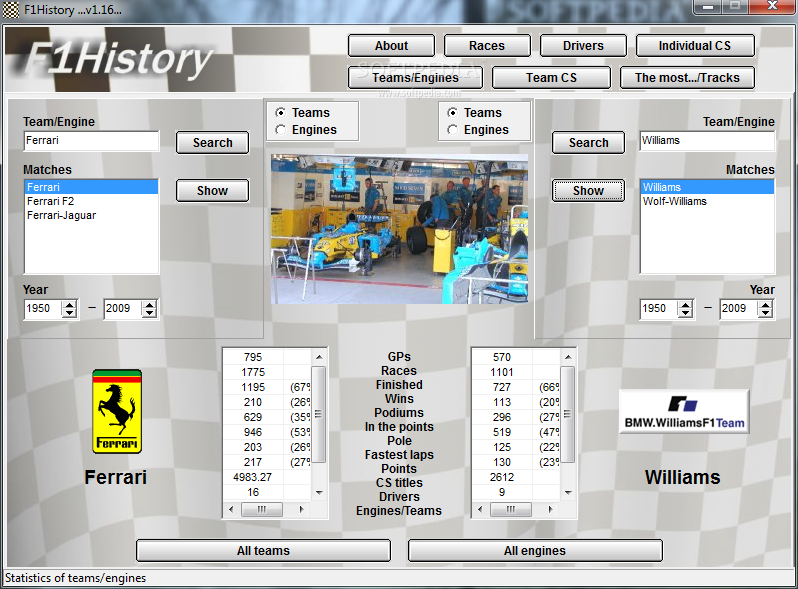Increase the left start year 1950
This screenshot has width=798, height=589.
(x=69, y=304)
